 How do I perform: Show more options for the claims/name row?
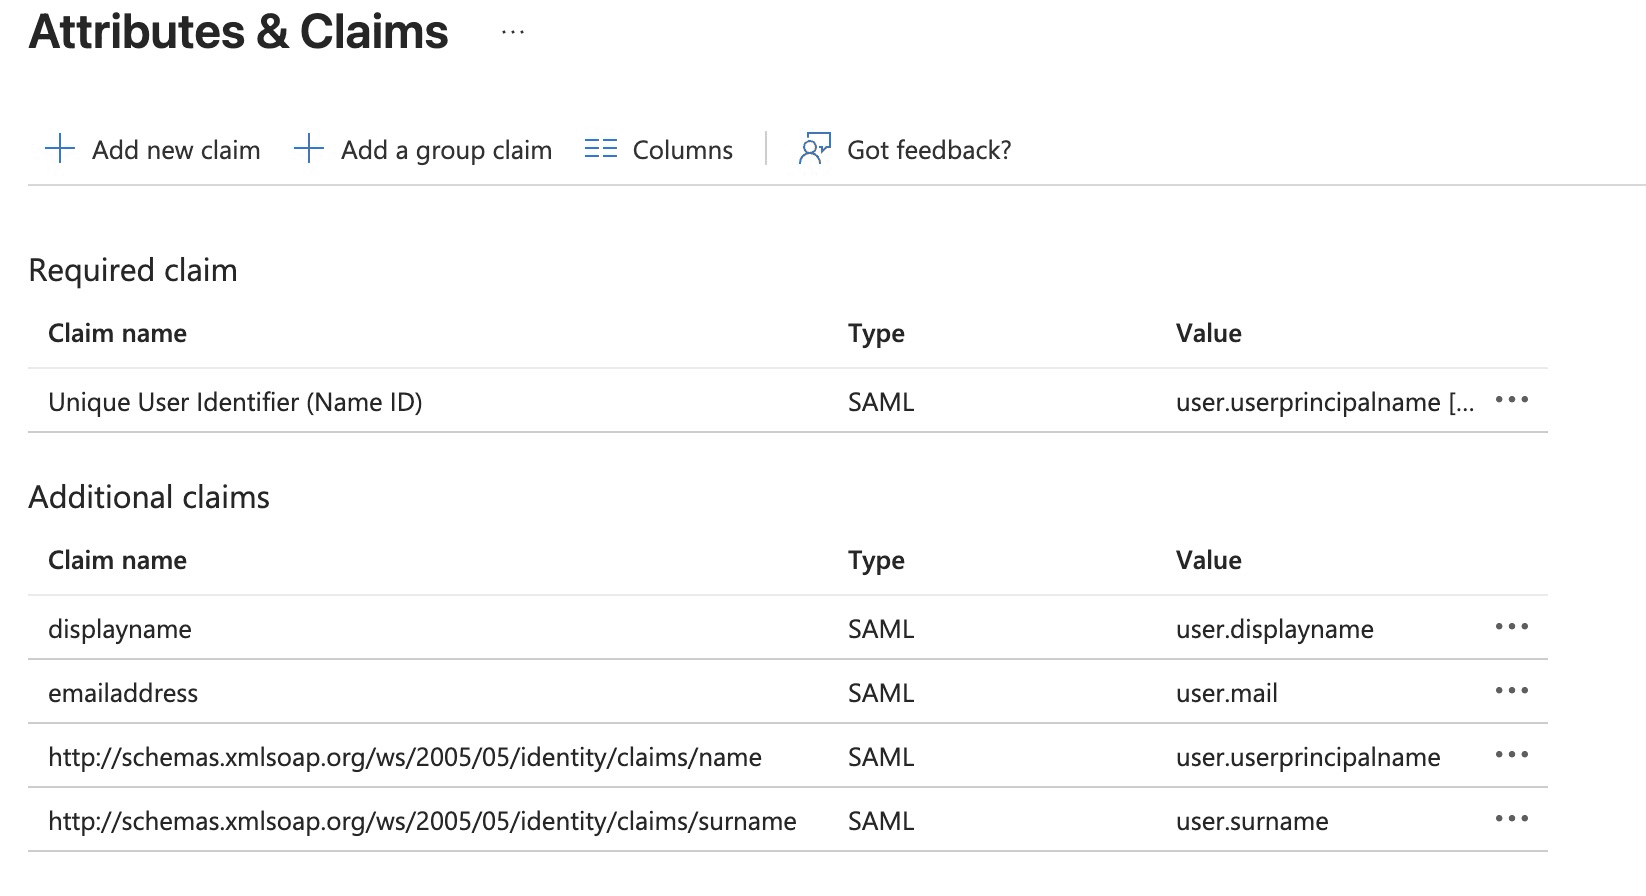1511,756
